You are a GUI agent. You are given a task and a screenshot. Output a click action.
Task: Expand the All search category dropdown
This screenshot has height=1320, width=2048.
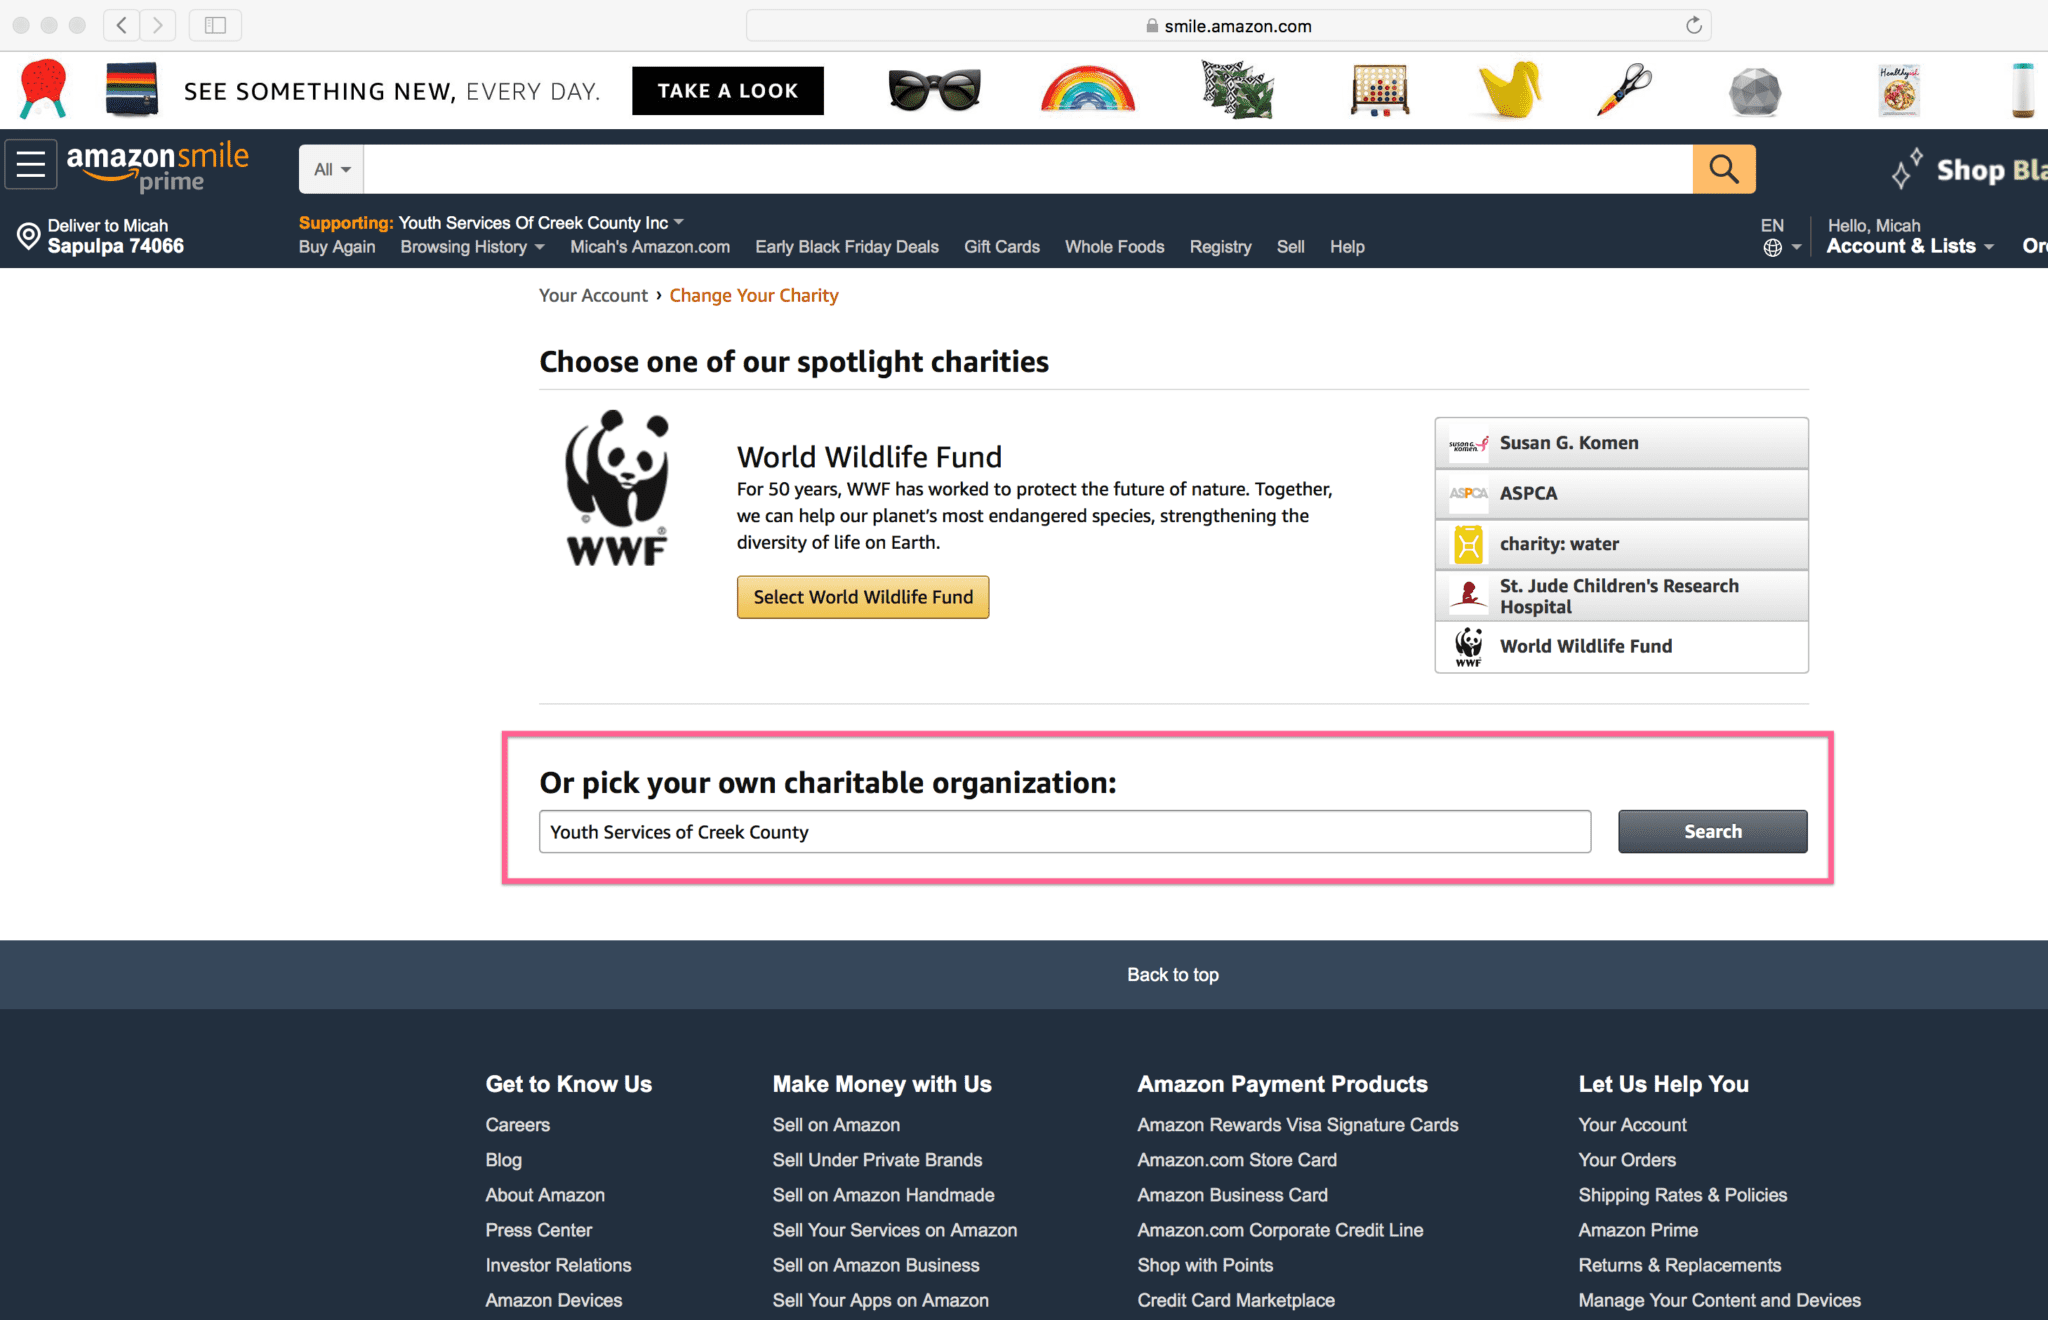[331, 167]
